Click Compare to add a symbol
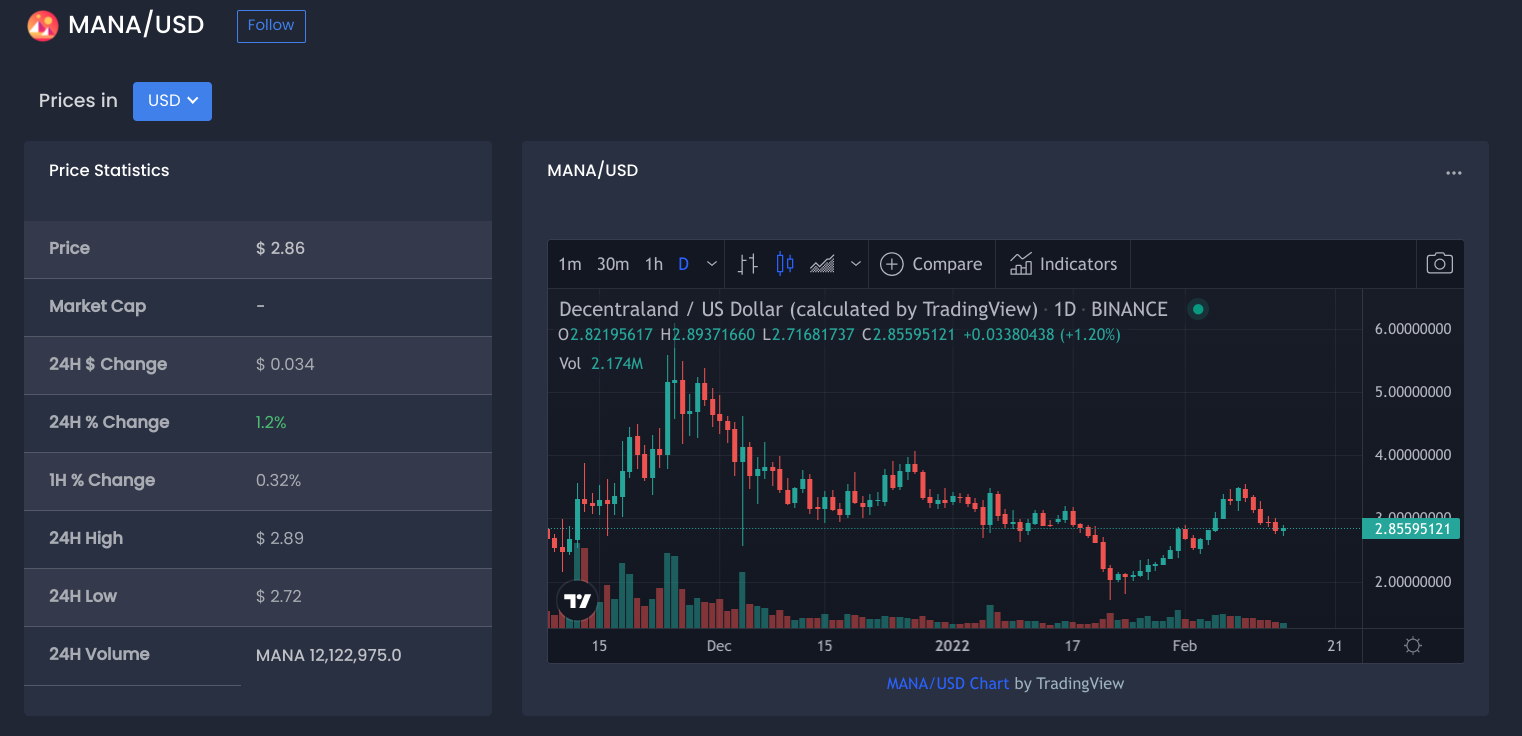Screen dimensions: 1522x736 point(931,264)
